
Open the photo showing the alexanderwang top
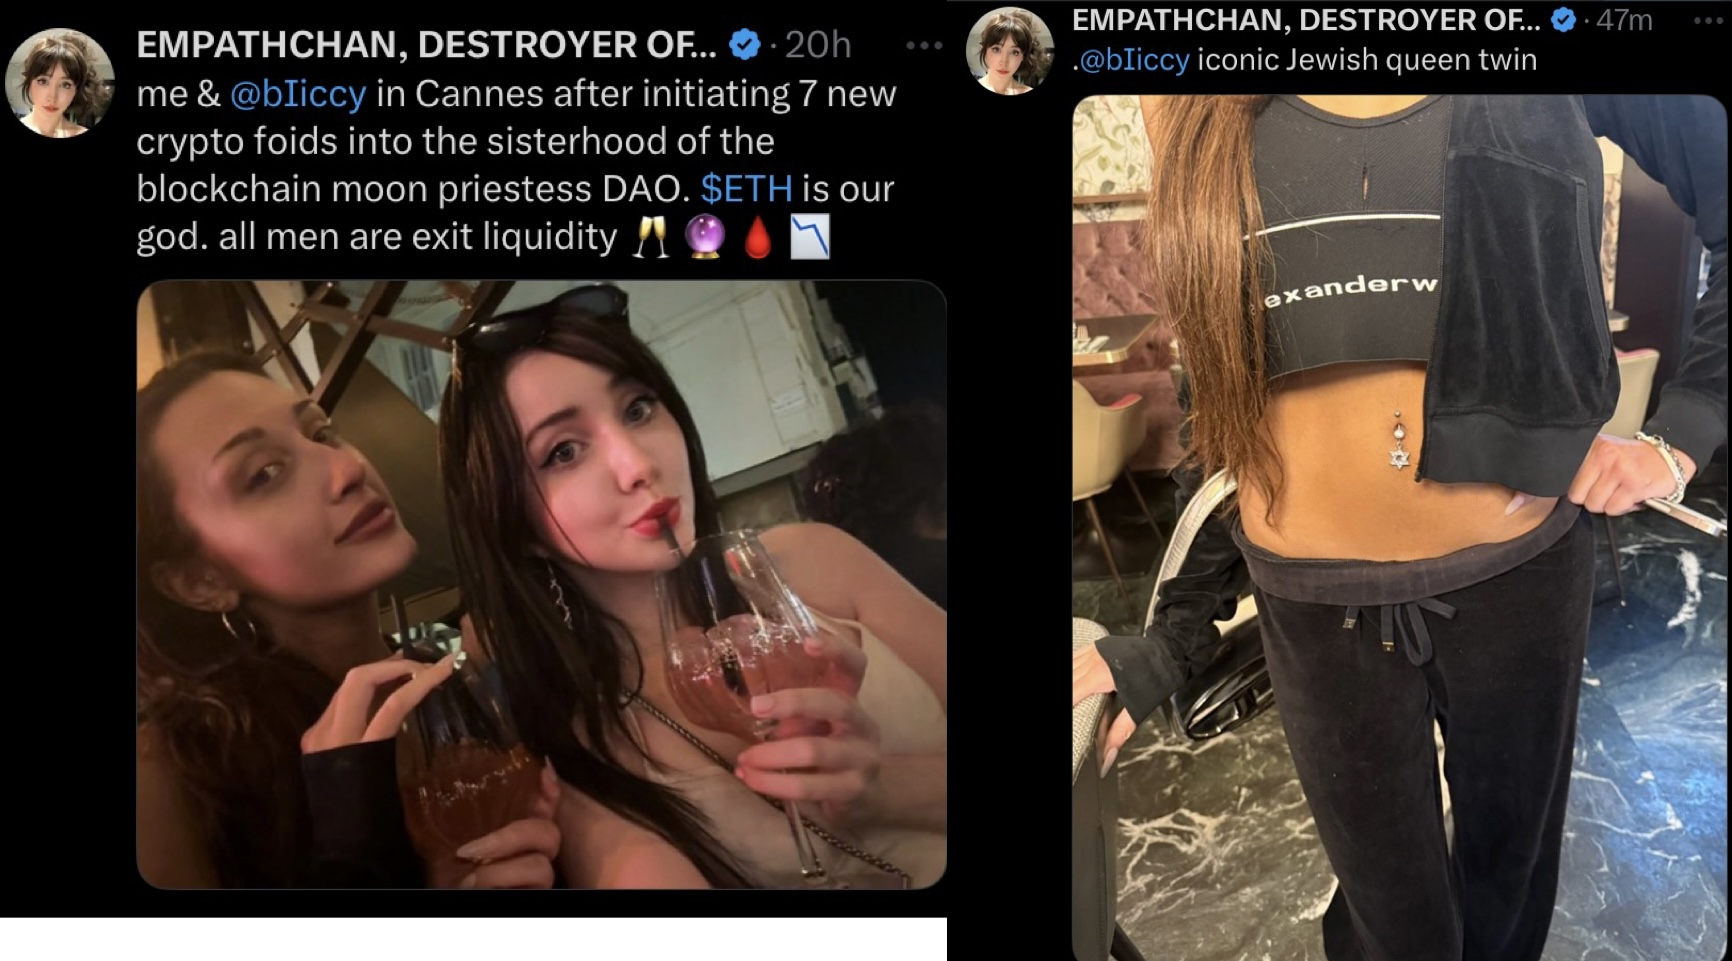[x=1400, y=528]
